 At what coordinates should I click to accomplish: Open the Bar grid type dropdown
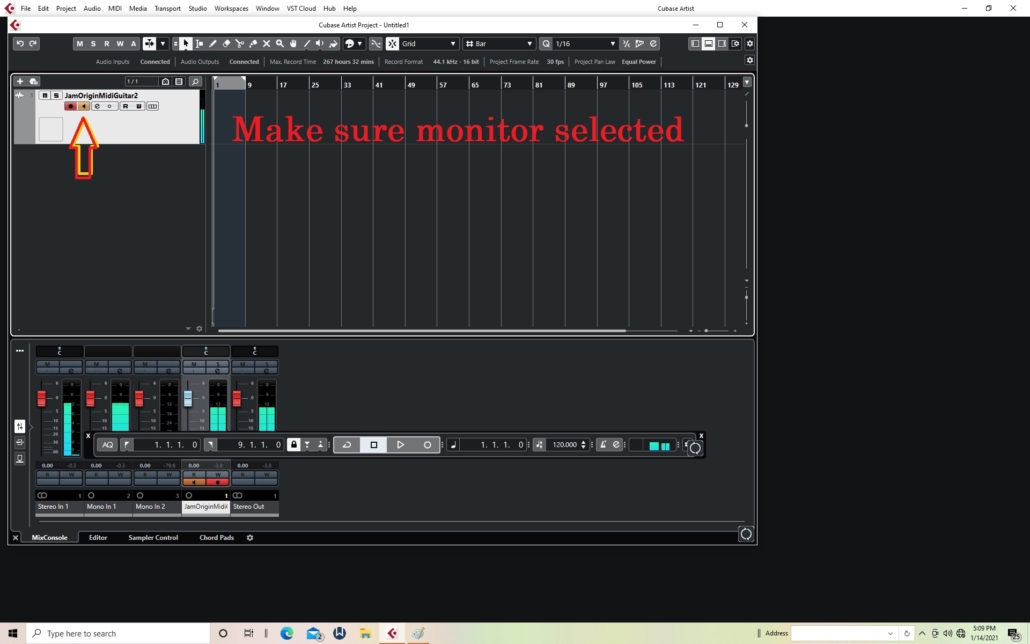[x=499, y=43]
